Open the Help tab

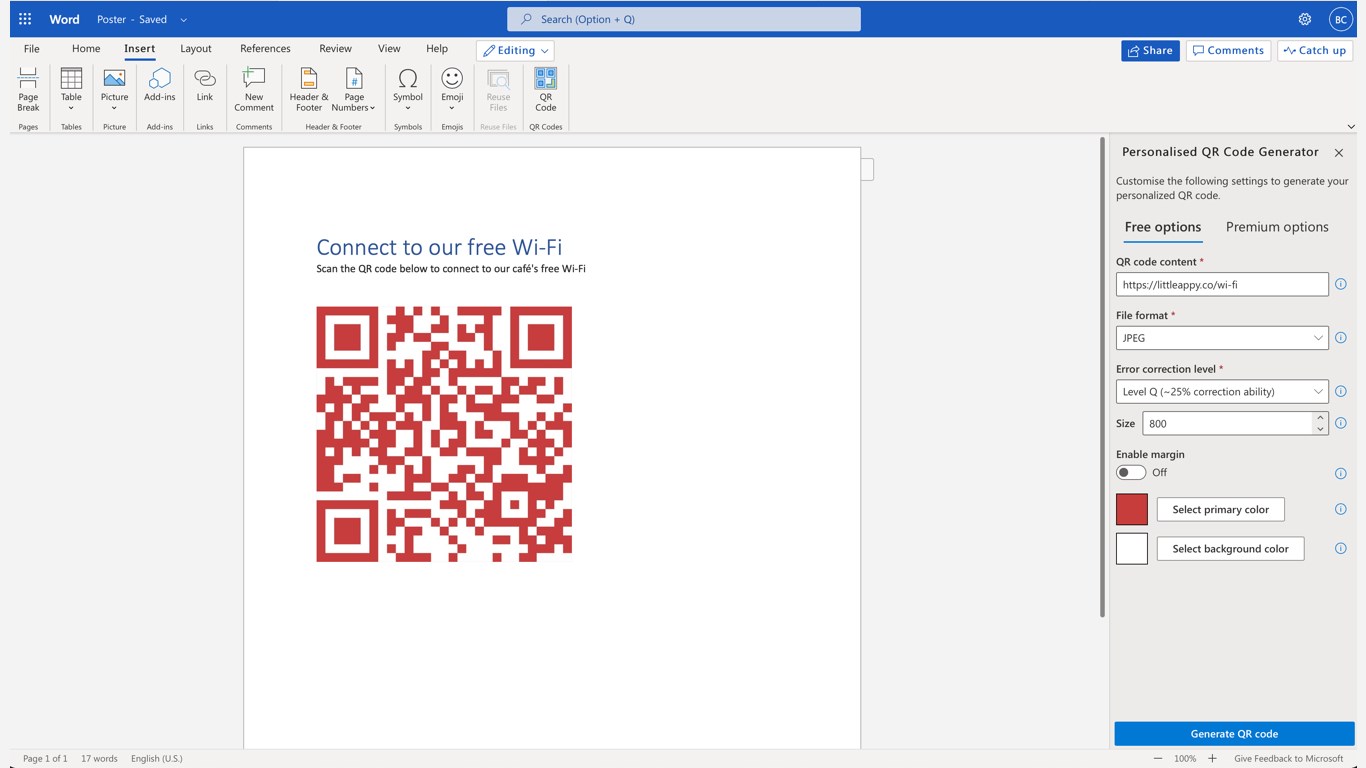(437, 49)
